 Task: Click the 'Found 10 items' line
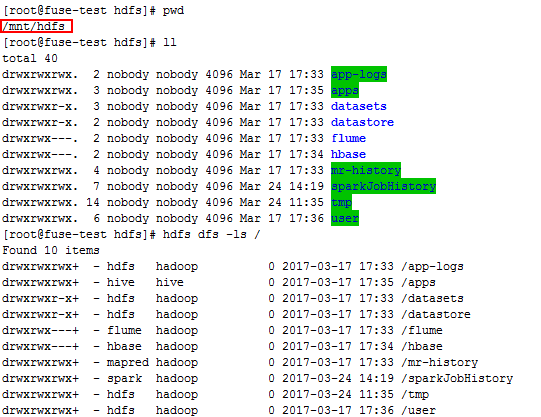pos(51,250)
